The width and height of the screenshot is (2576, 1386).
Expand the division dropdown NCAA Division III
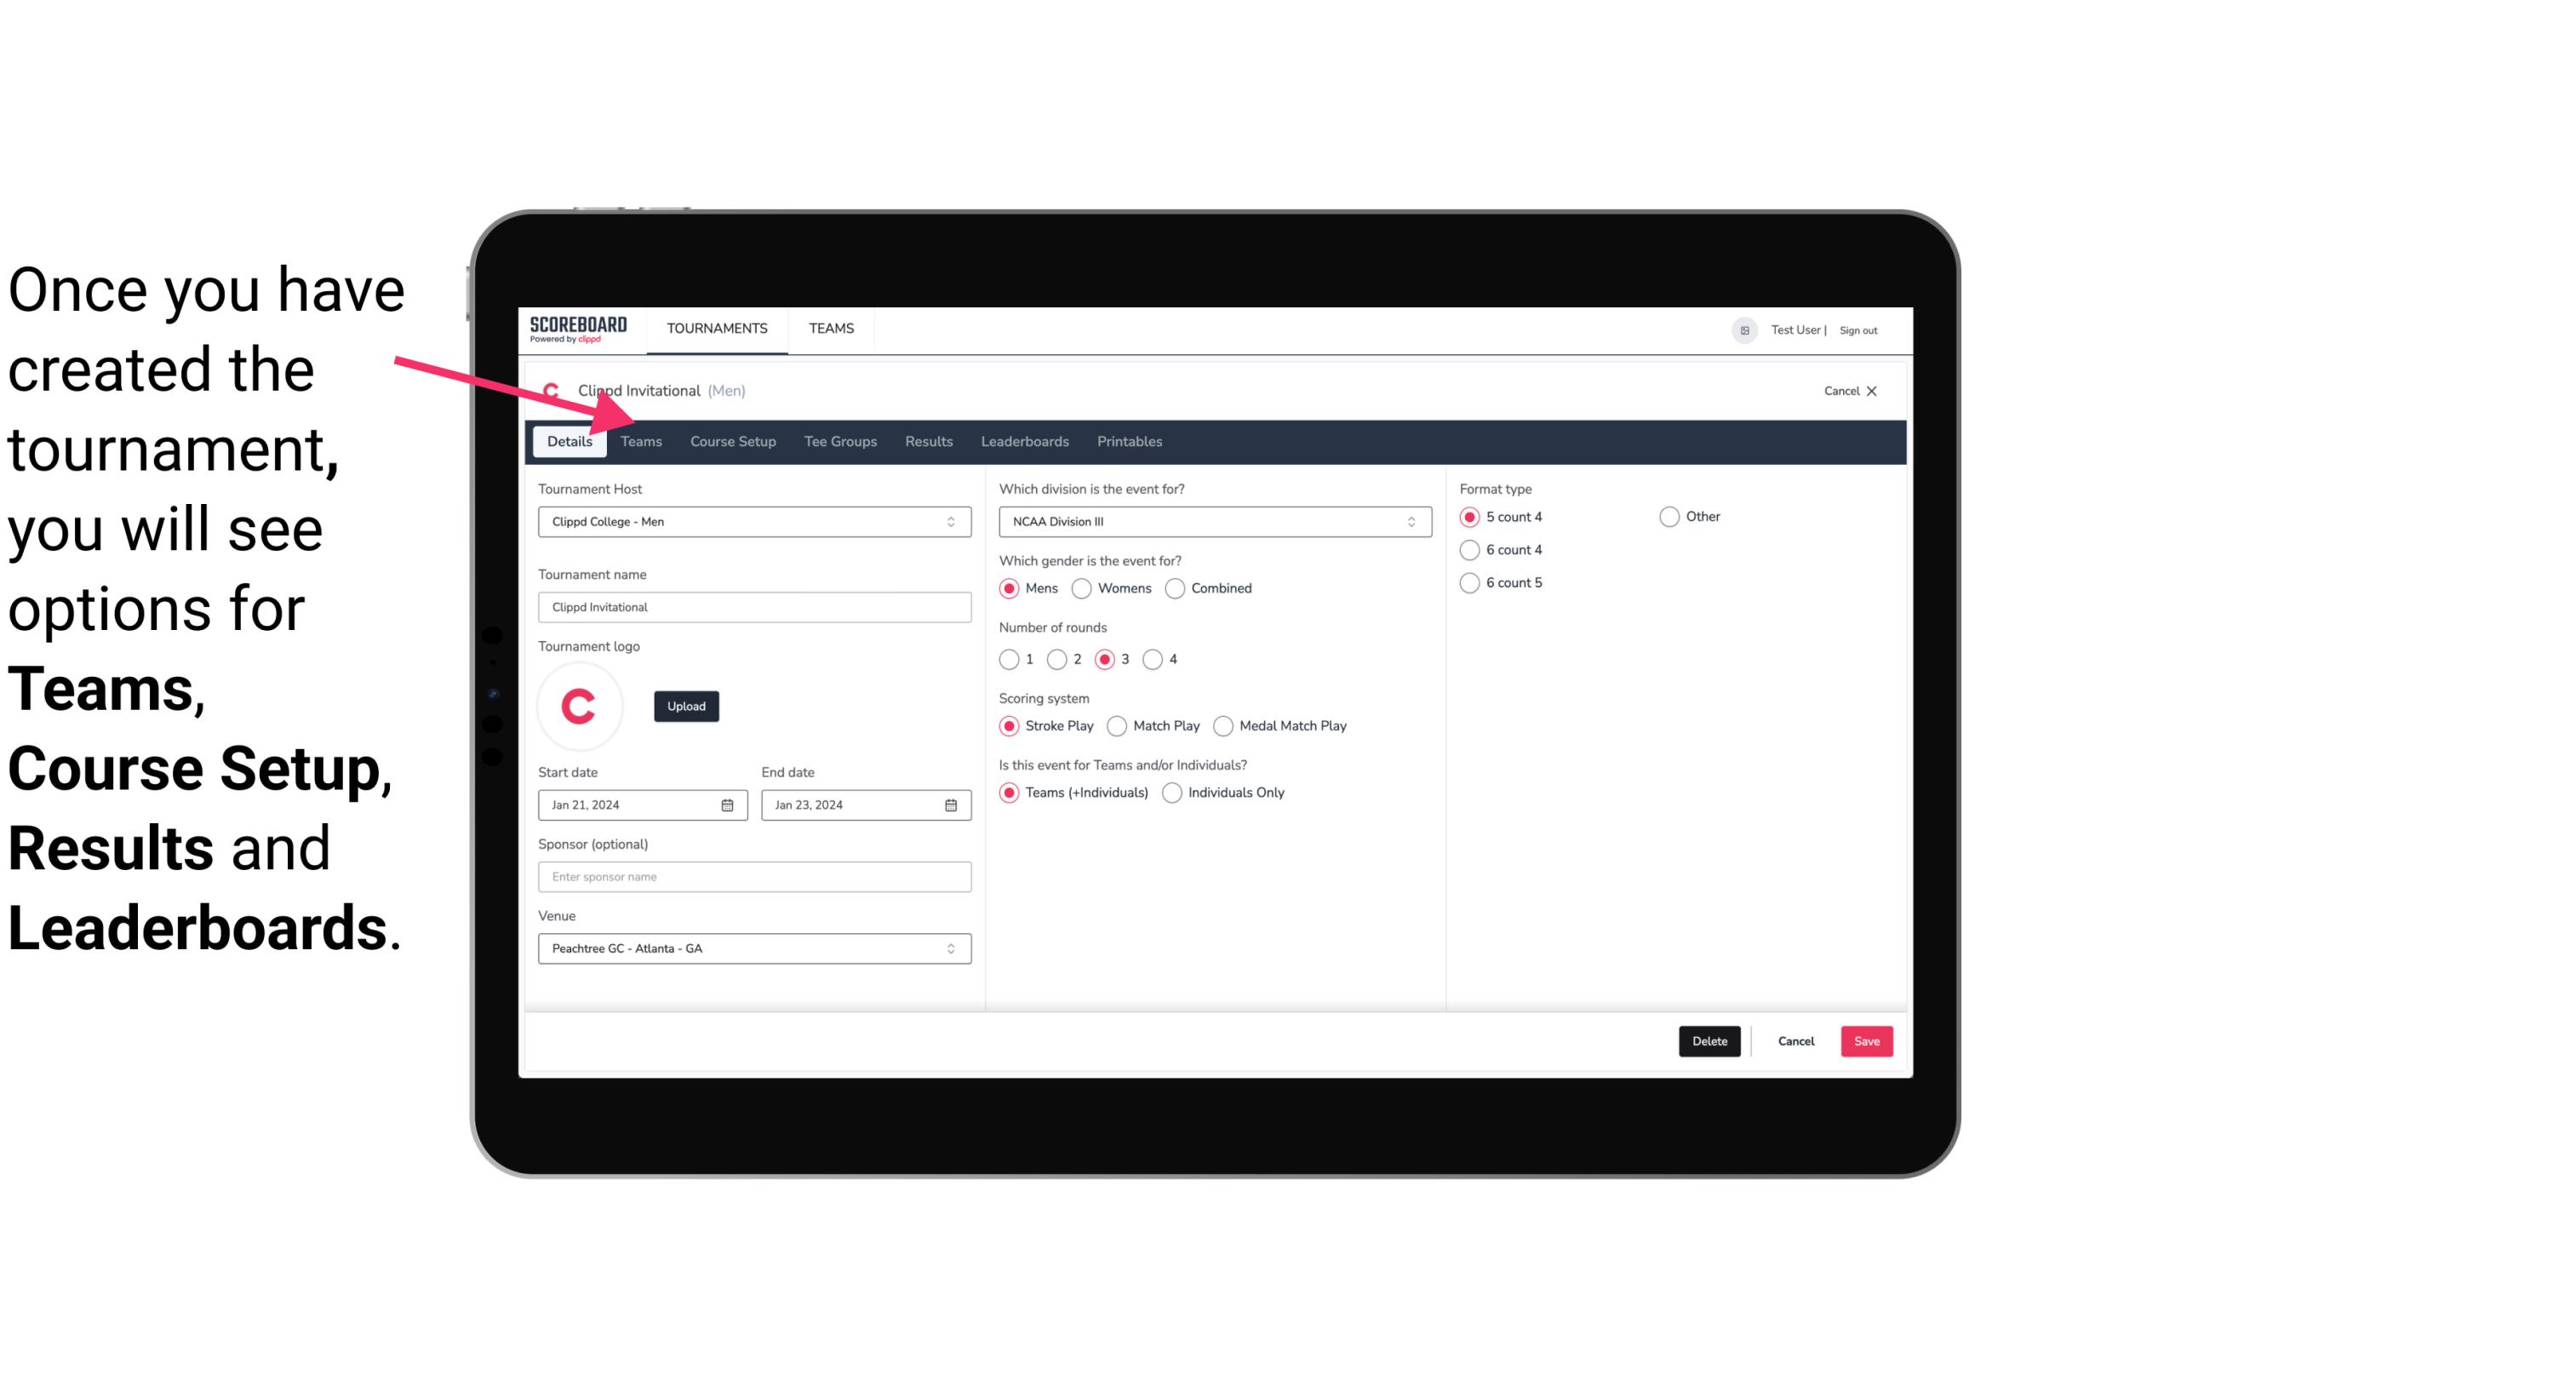tap(1407, 521)
